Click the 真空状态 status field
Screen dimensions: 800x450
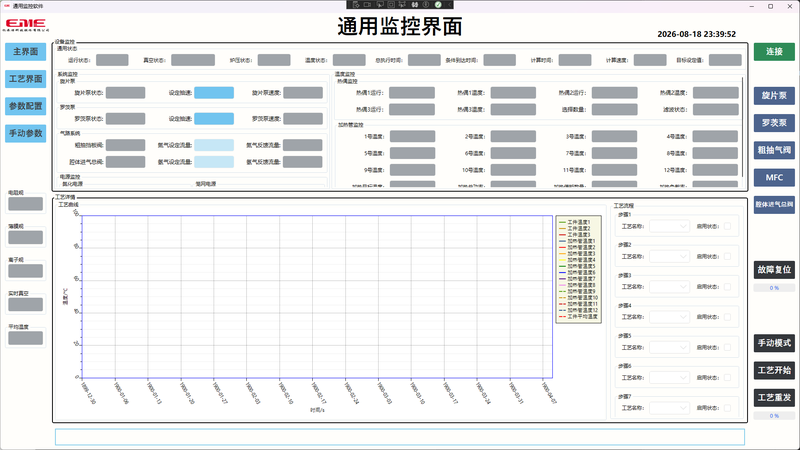point(193,60)
